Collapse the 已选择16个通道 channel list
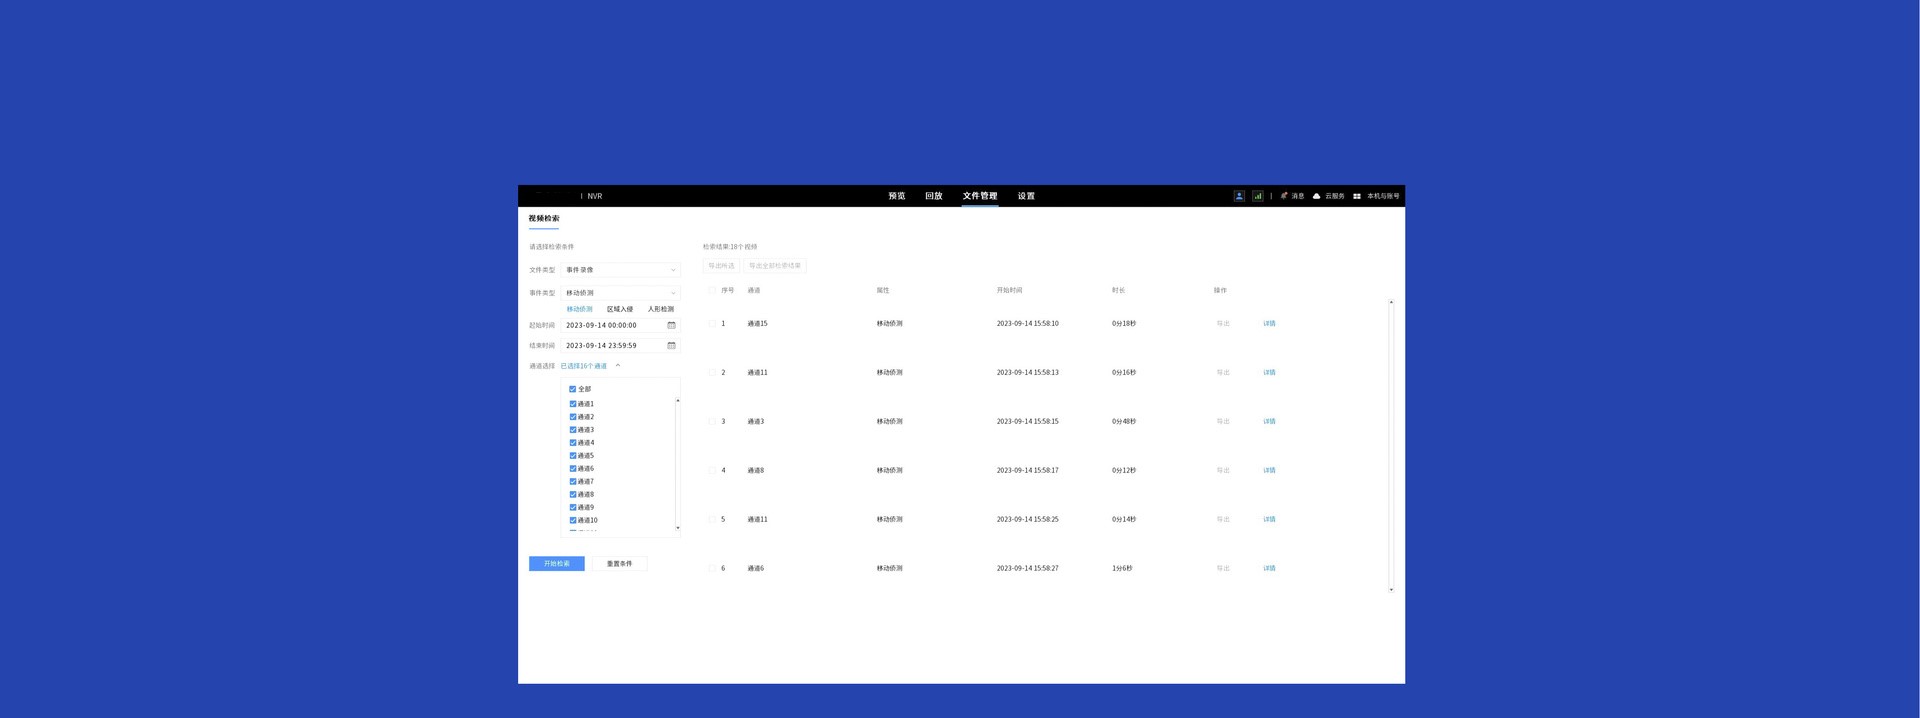 [x=618, y=366]
